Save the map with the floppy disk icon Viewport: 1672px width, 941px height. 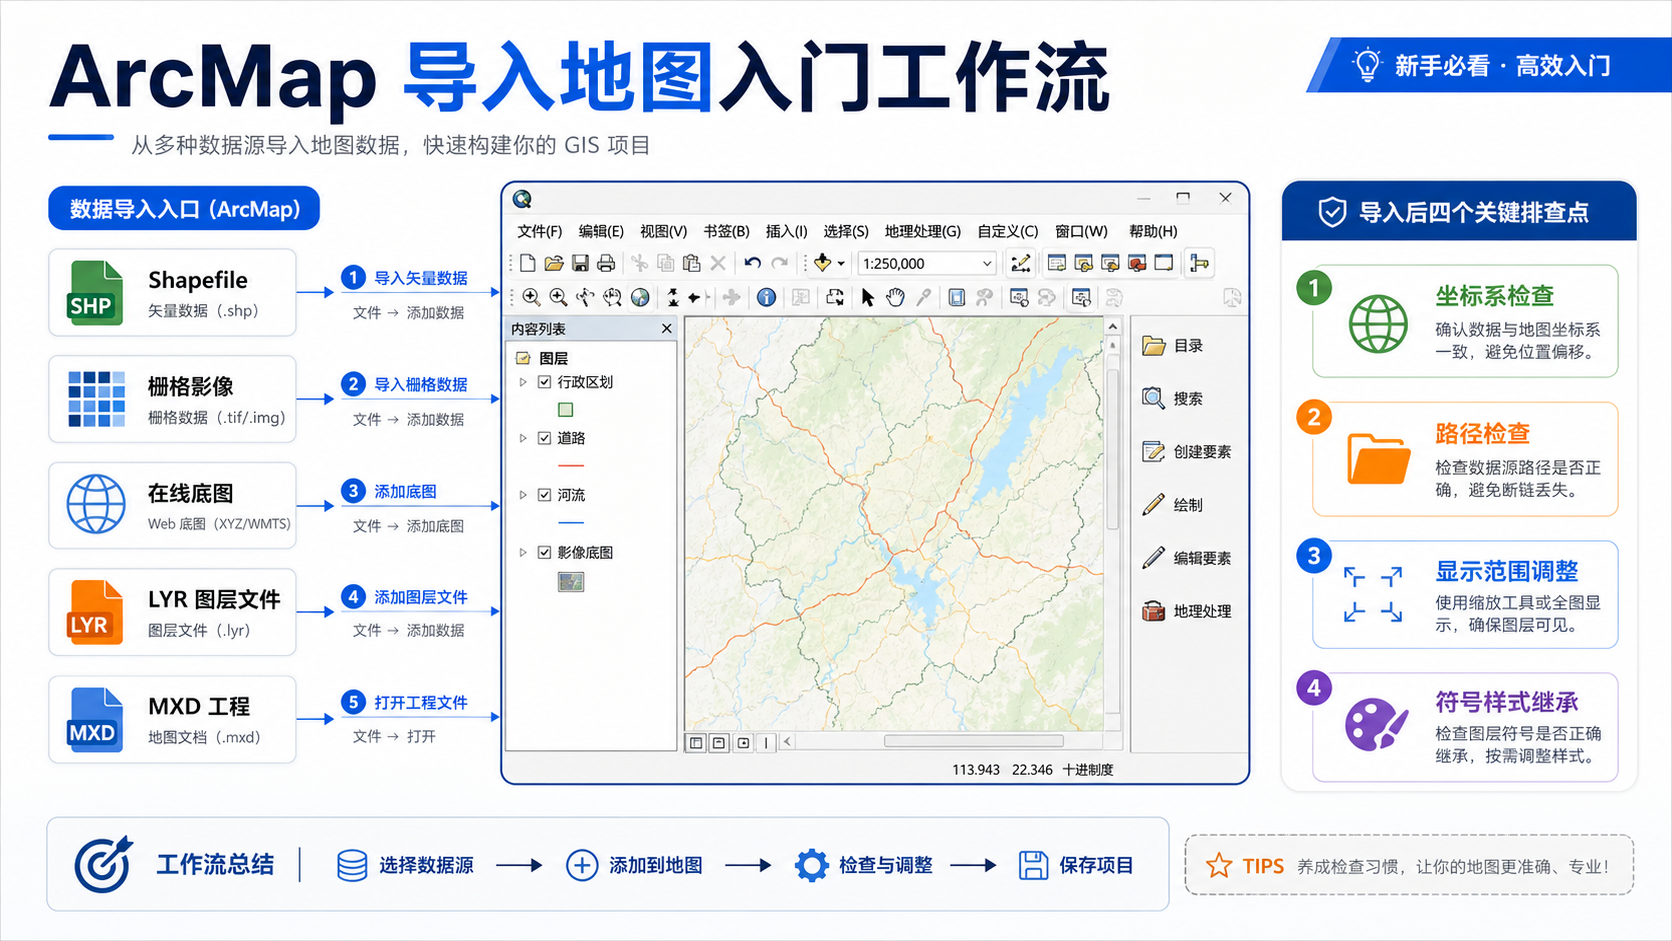580,263
